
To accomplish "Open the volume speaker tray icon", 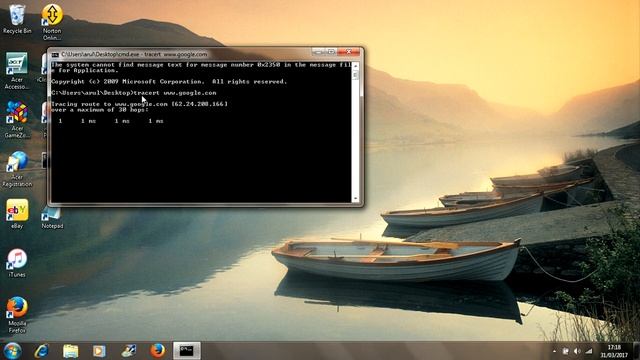I will point(577,351).
